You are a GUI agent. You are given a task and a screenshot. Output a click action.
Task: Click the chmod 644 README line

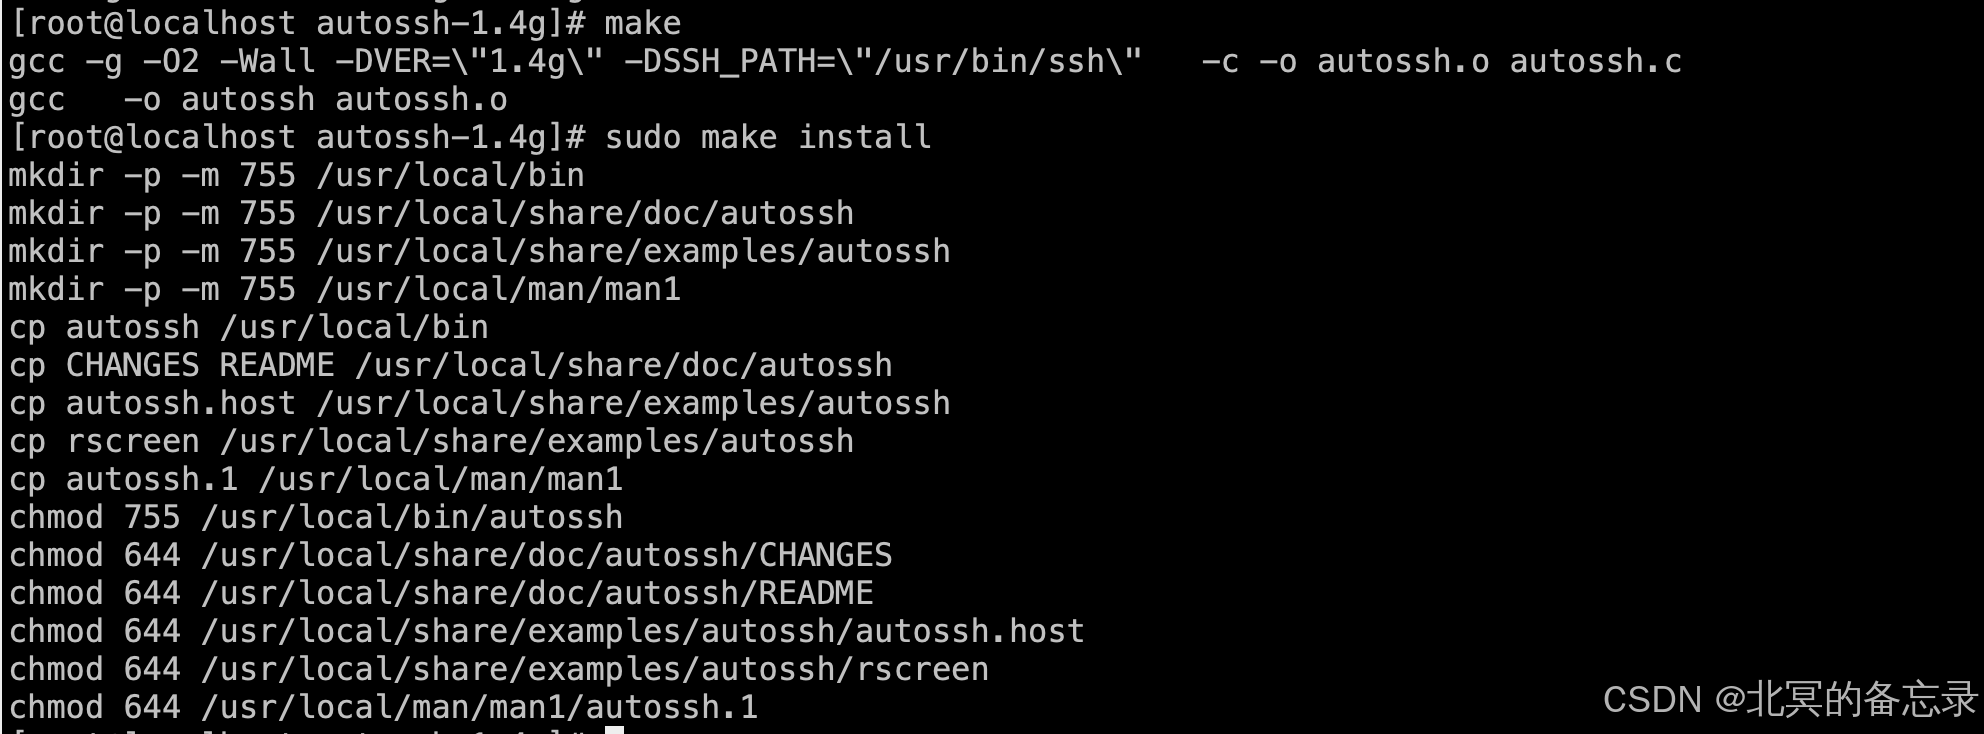(441, 594)
